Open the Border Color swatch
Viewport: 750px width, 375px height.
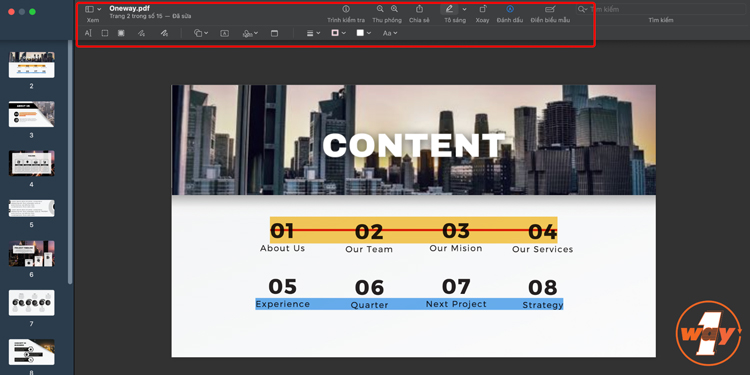(x=338, y=33)
